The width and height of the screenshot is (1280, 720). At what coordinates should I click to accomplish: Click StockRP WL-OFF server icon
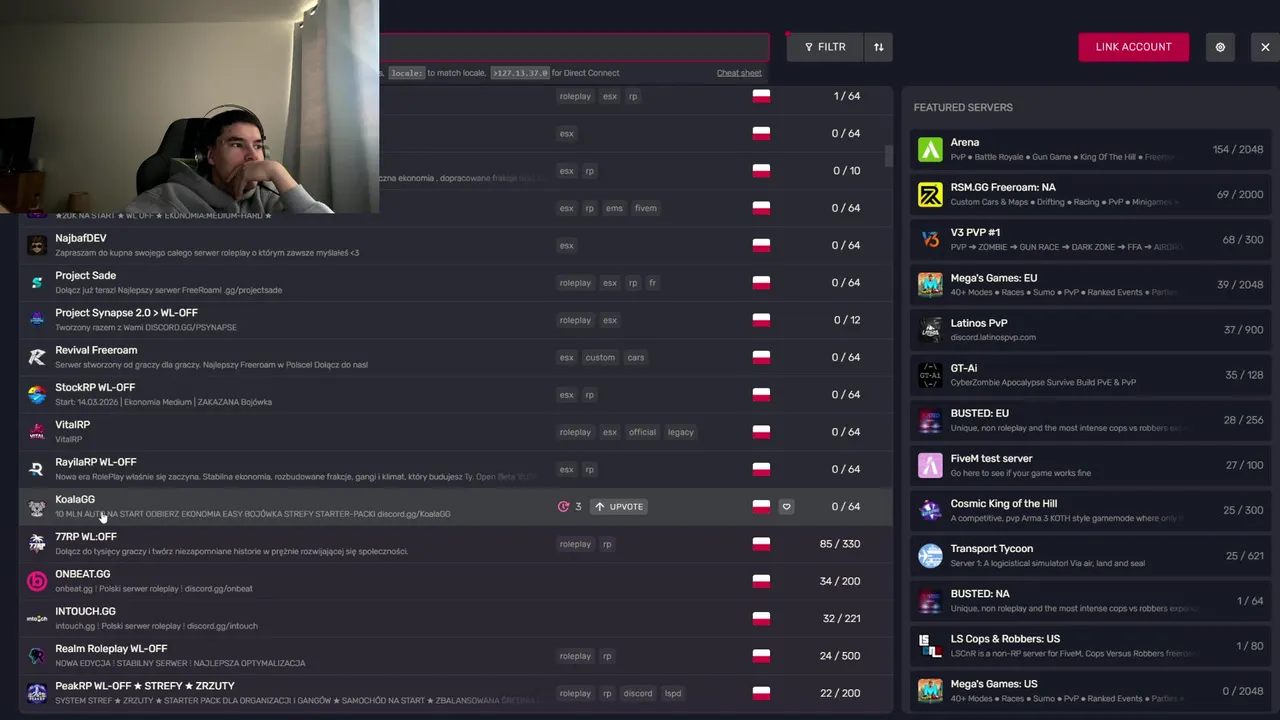coord(37,395)
